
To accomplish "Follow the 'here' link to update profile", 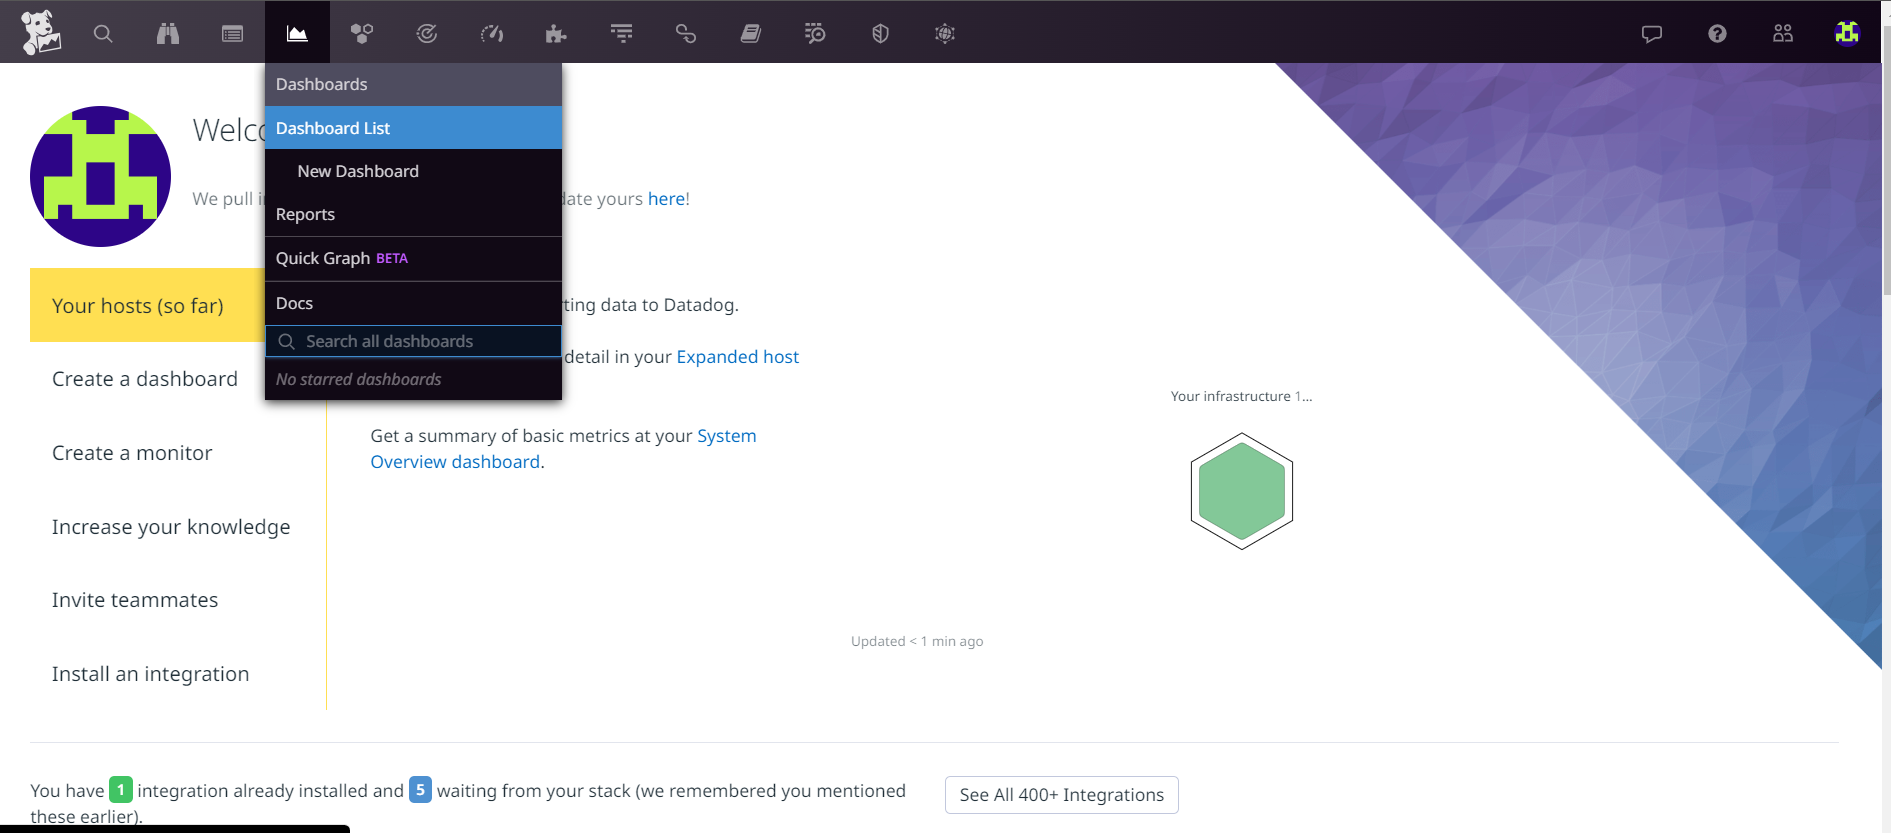I will tap(666, 199).
